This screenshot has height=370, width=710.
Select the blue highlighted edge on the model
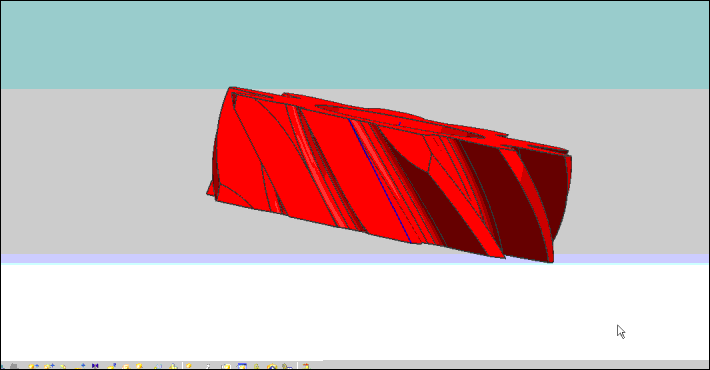click(x=379, y=181)
